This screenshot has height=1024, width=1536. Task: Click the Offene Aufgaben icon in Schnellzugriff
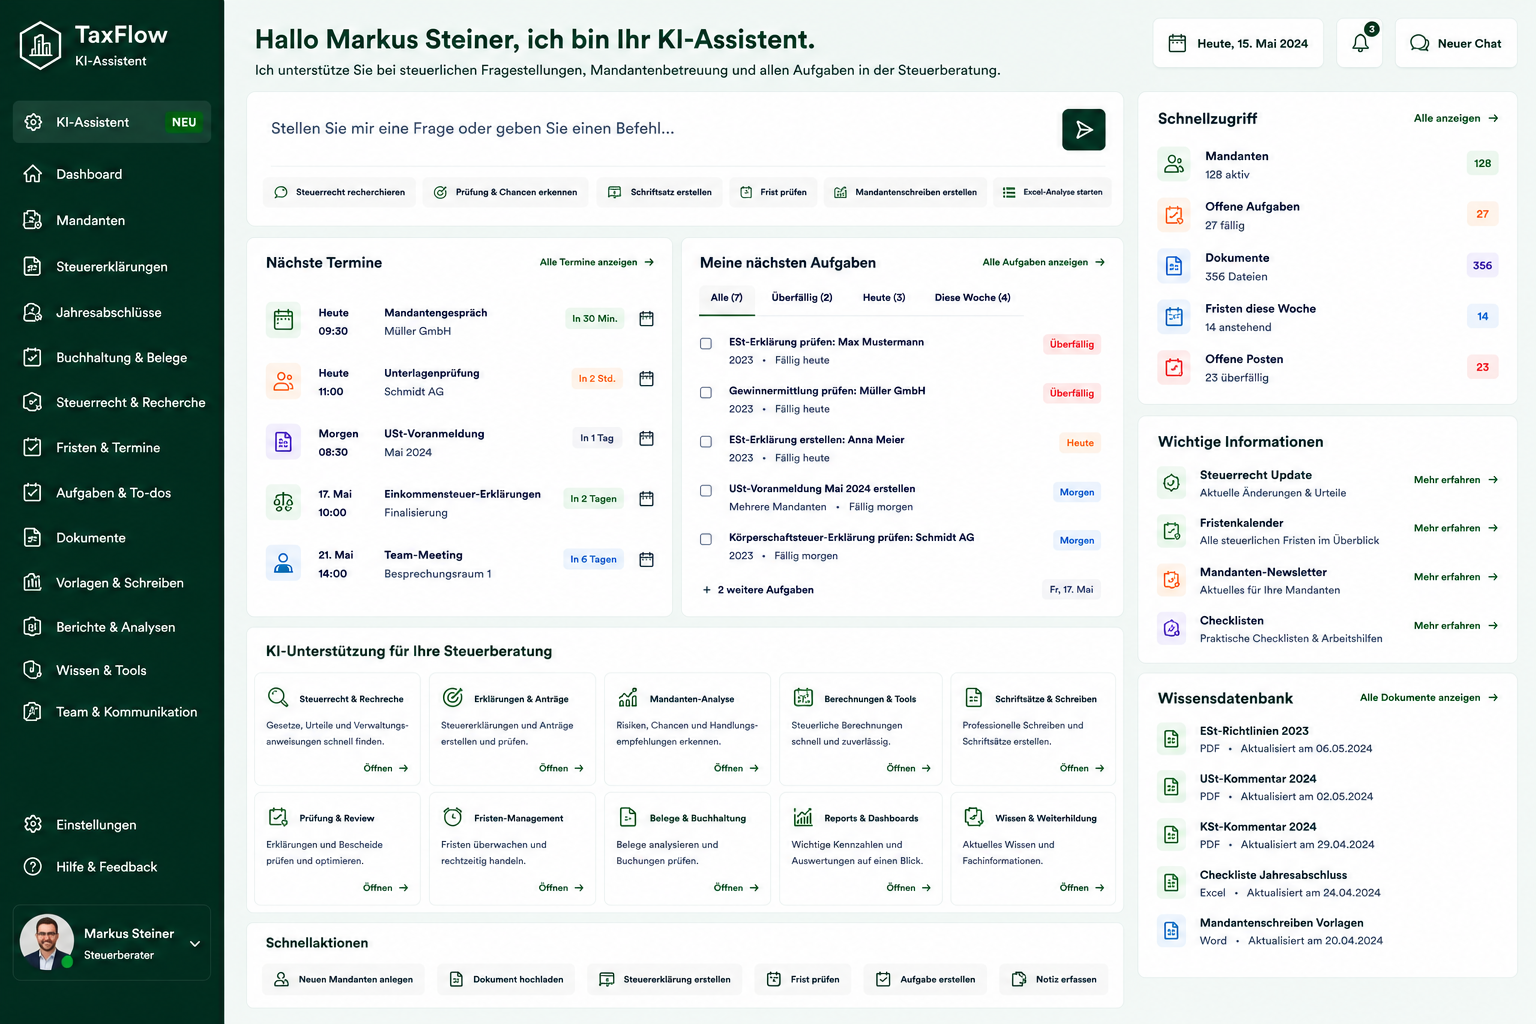(x=1174, y=215)
